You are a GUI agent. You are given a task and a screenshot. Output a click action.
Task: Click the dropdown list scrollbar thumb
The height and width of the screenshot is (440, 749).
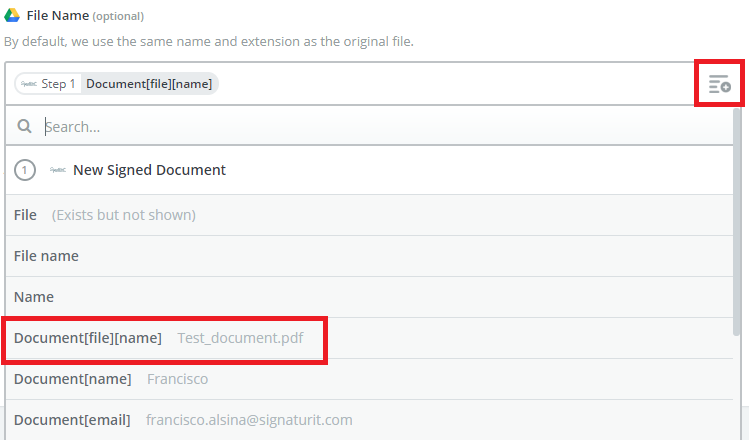point(737,222)
